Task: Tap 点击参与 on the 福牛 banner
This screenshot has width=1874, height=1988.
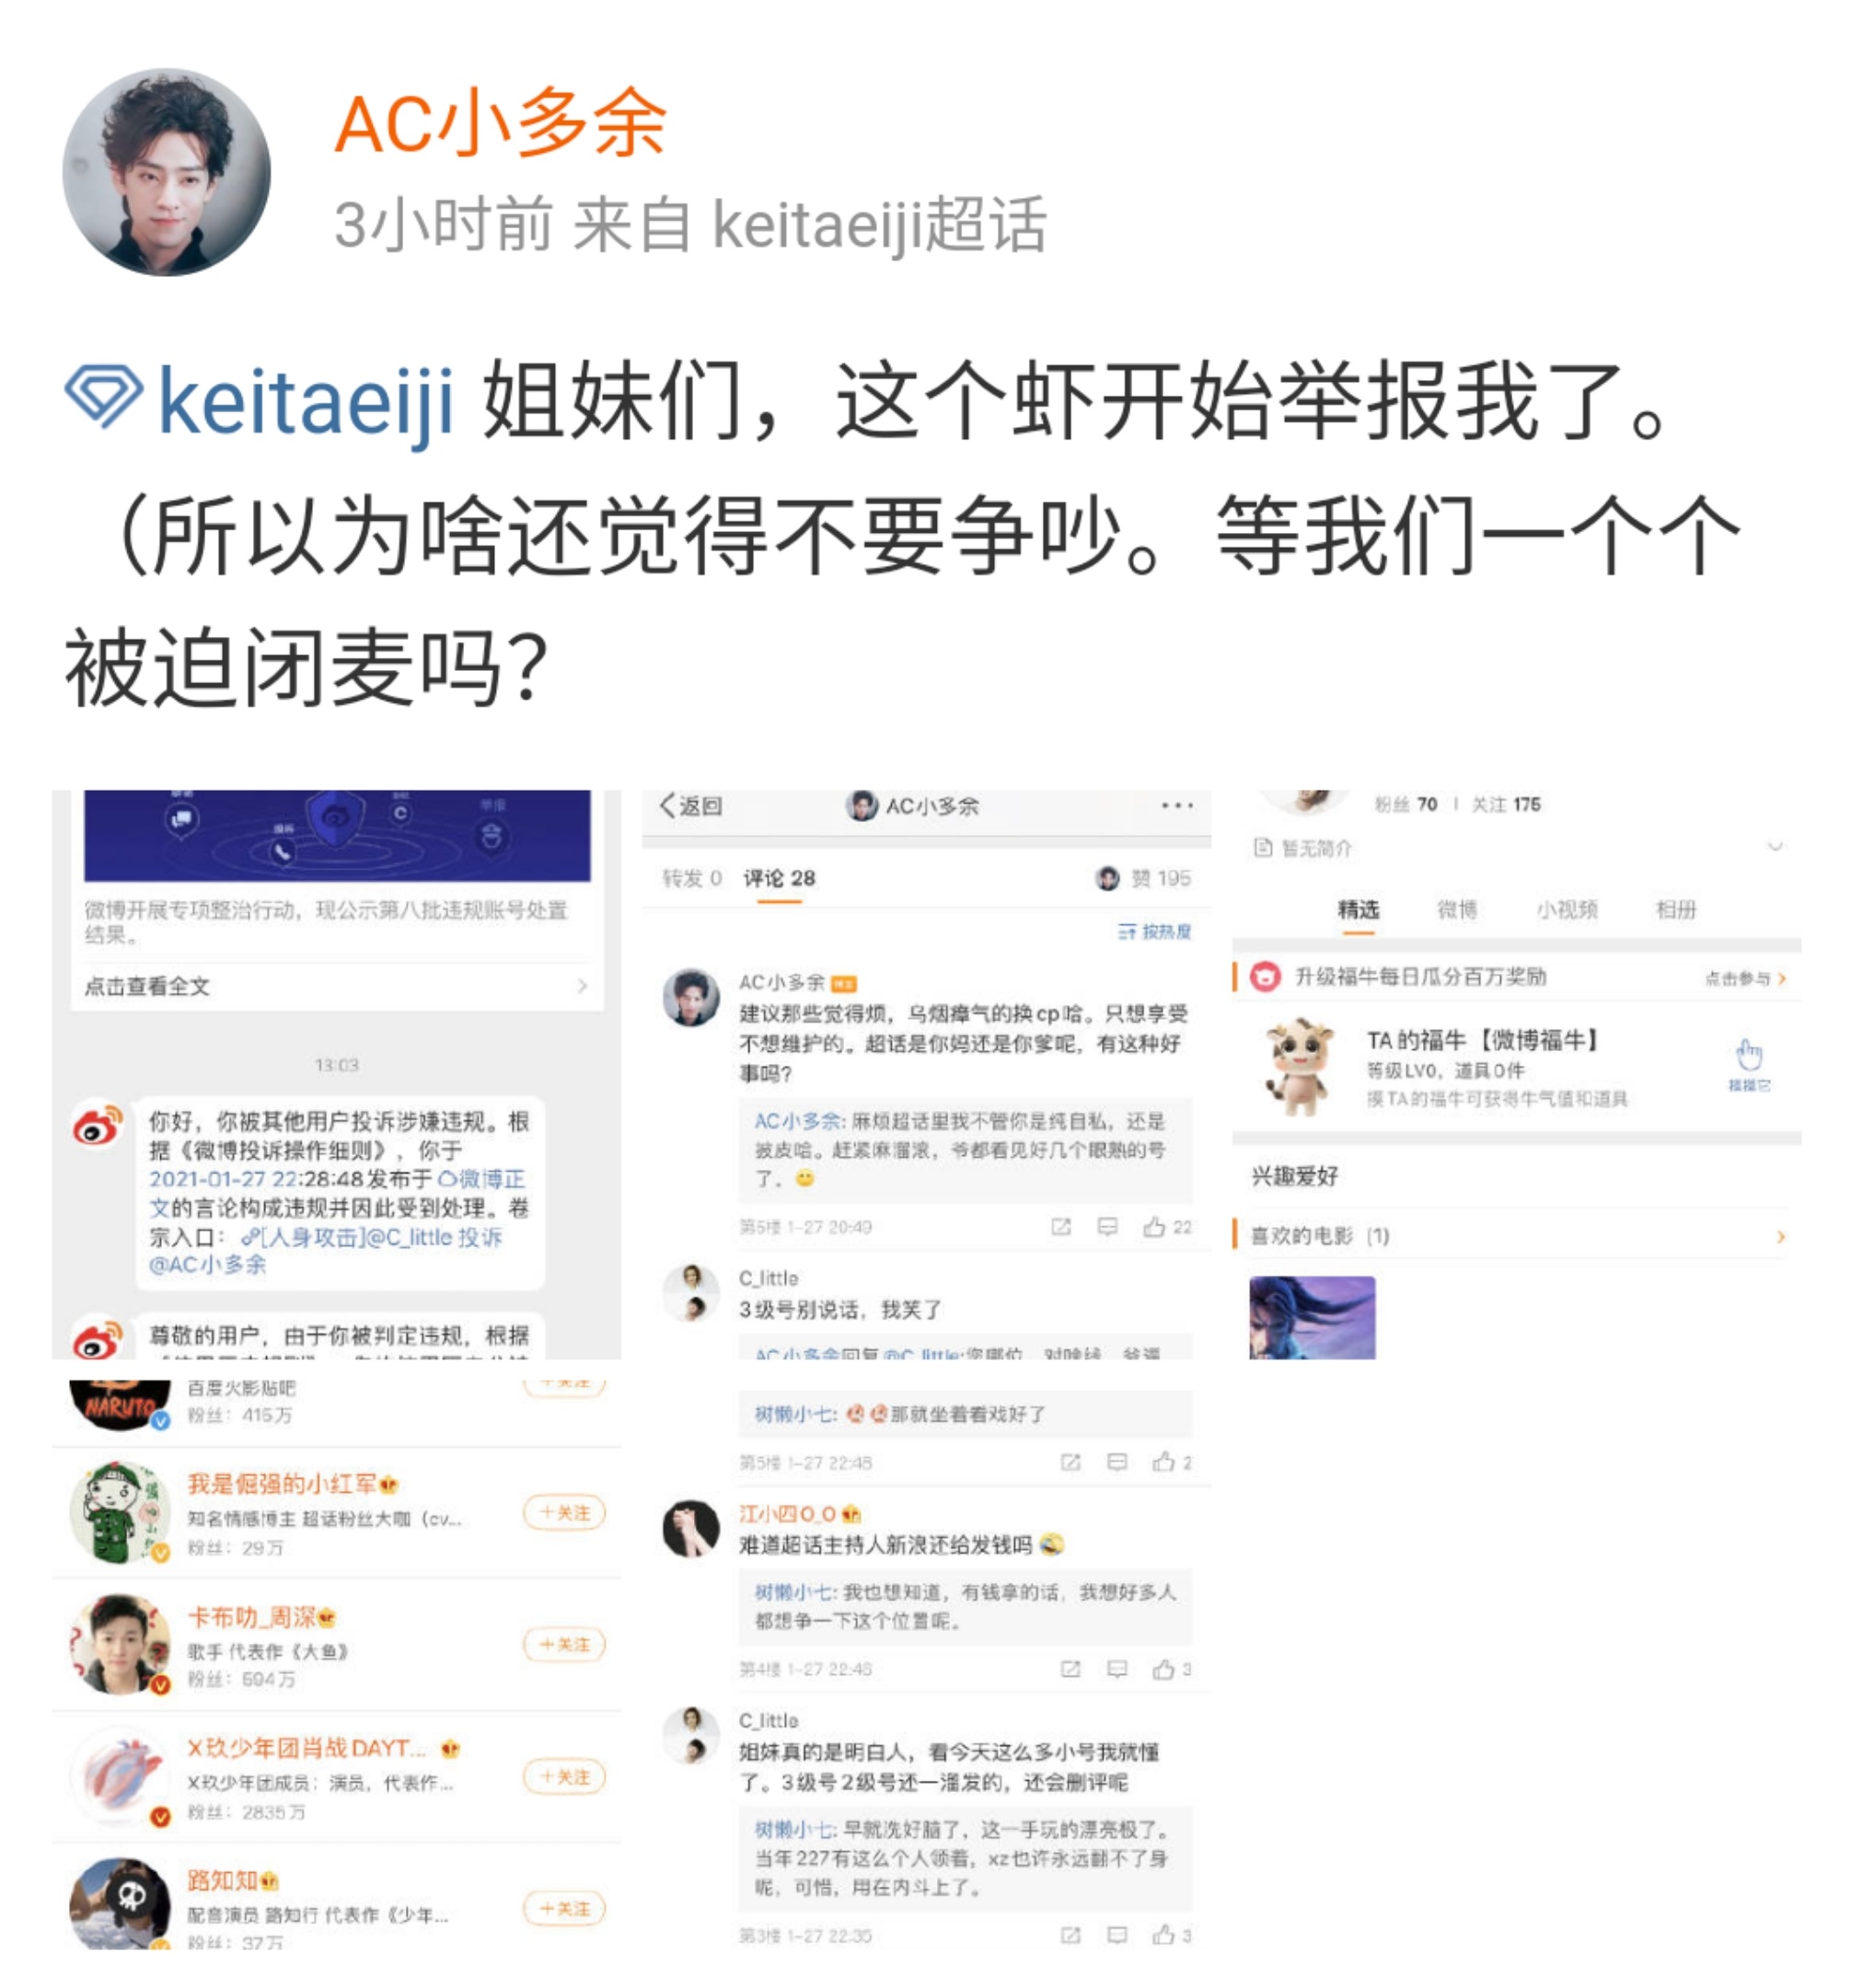Action: pos(1744,978)
